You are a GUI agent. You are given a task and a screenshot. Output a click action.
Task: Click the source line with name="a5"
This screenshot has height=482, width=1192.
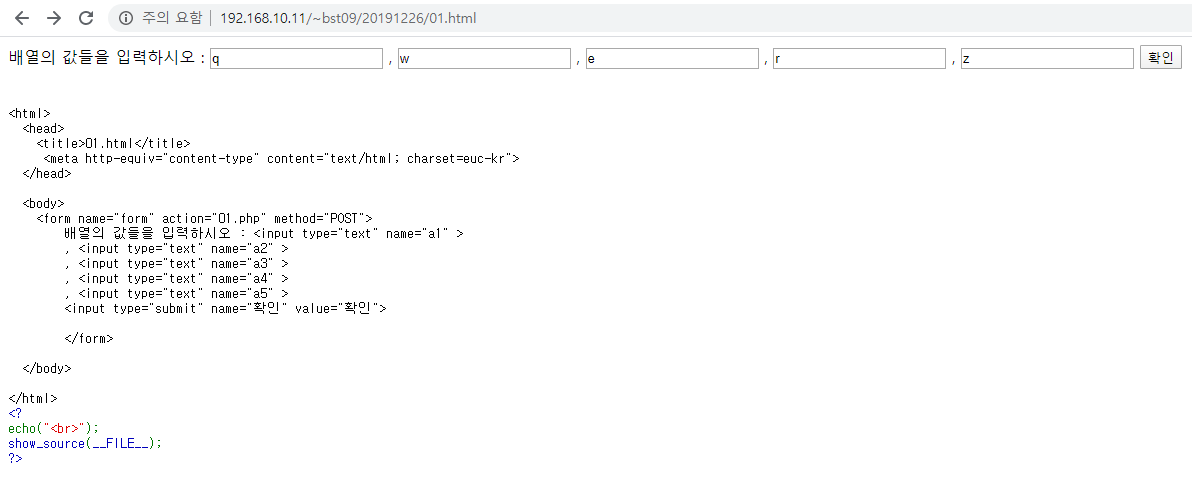(176, 293)
